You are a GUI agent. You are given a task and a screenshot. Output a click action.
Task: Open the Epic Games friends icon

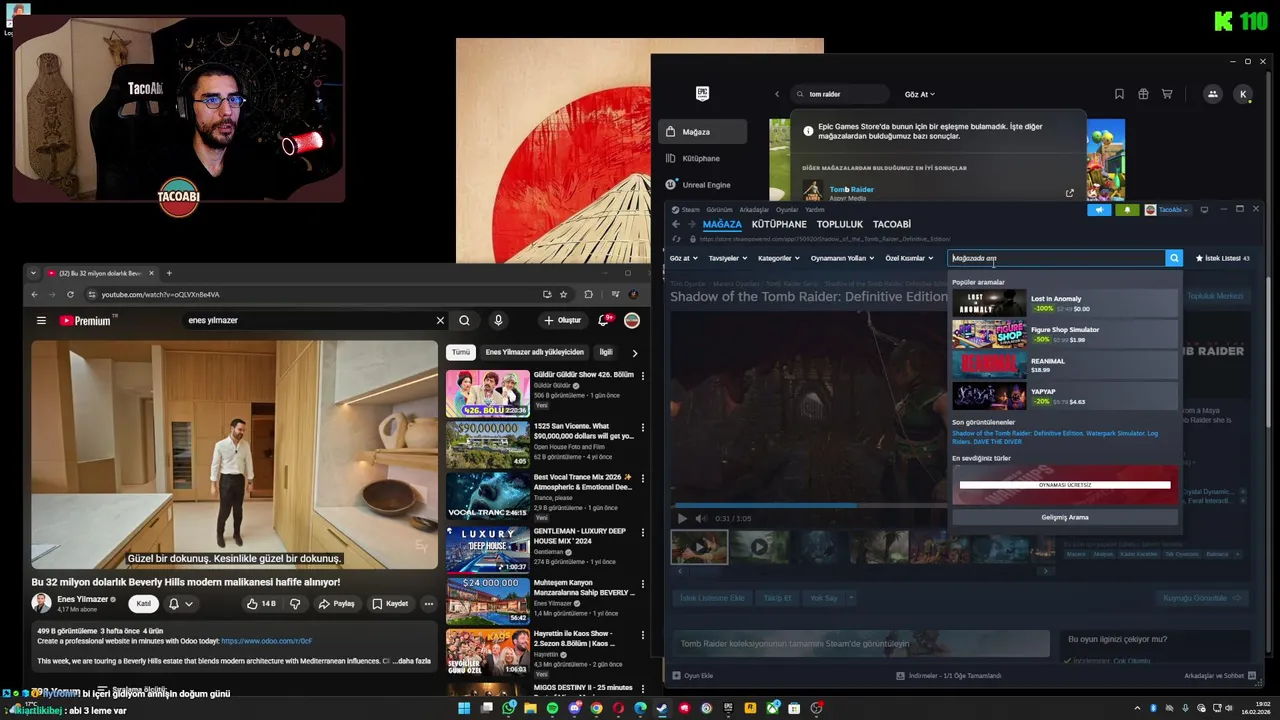(1213, 94)
